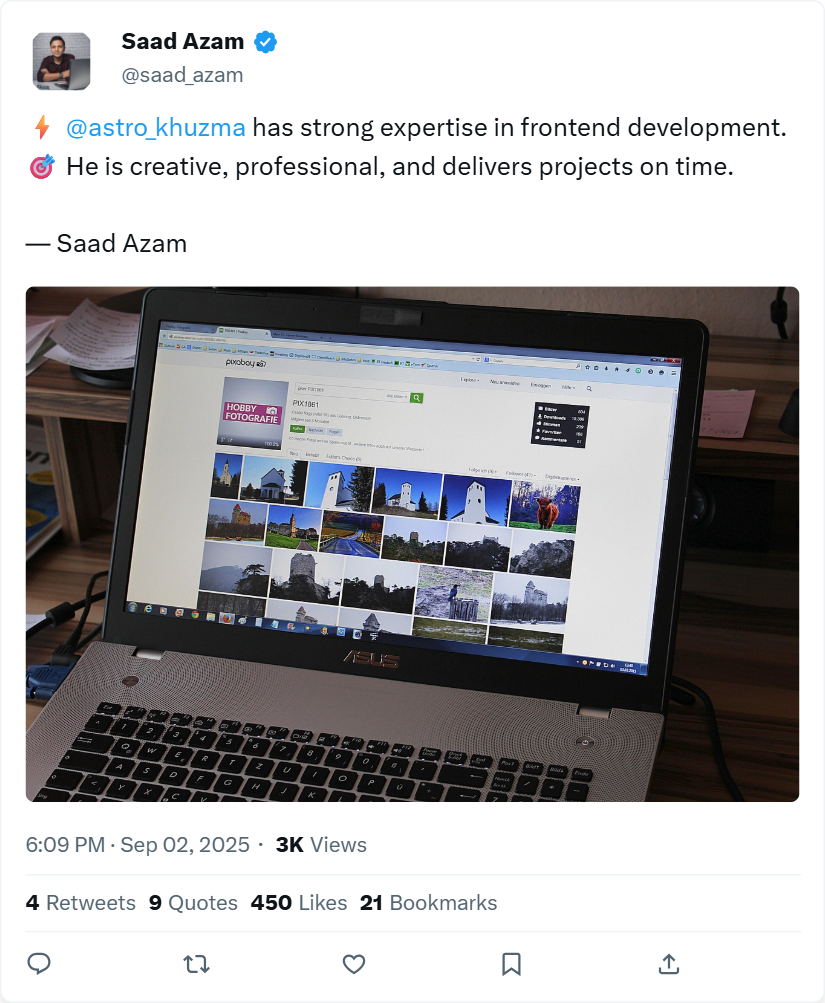Show the 9 Quotes list

coord(193,903)
